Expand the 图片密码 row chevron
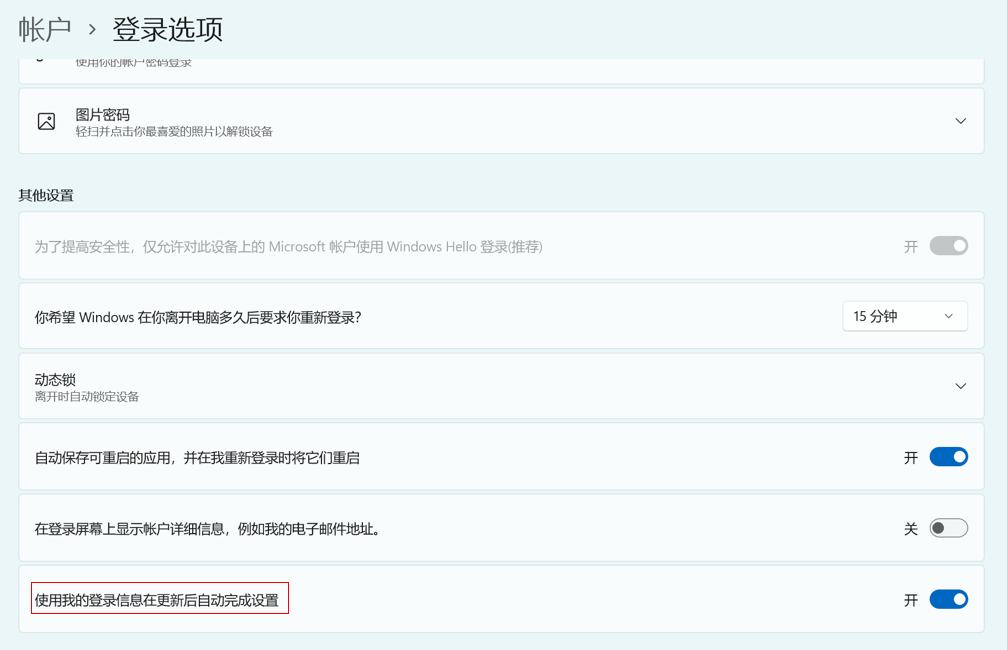Screen dimensions: 1007x650 (960, 121)
